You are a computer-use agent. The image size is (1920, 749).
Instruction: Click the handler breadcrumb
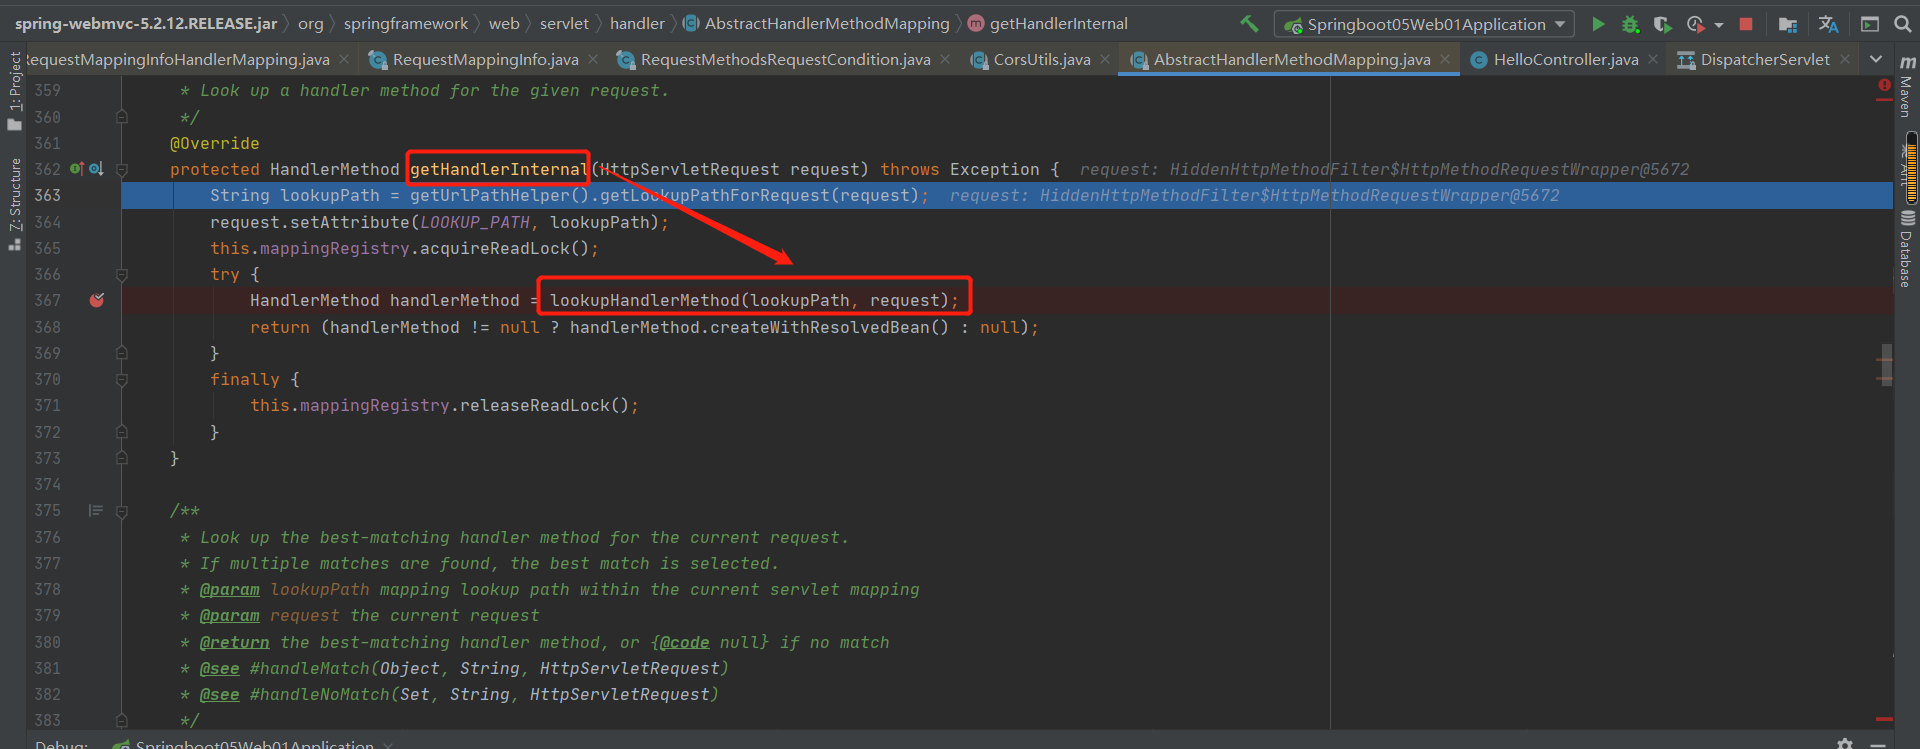point(637,23)
